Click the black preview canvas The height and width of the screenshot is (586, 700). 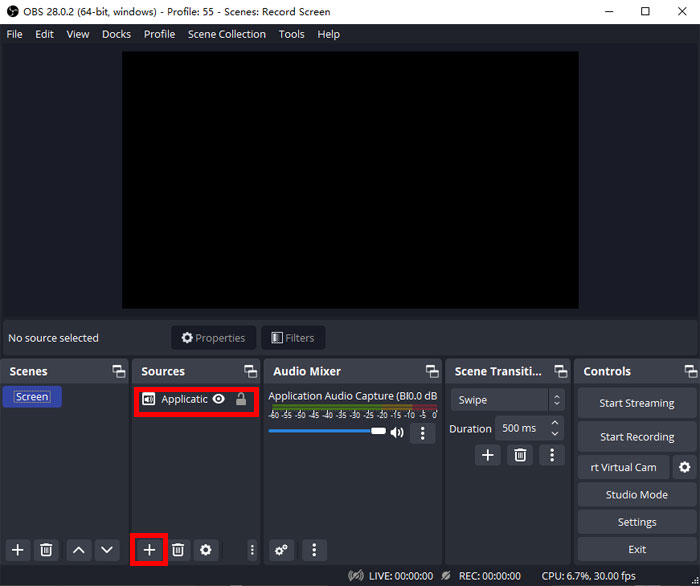tap(350, 180)
